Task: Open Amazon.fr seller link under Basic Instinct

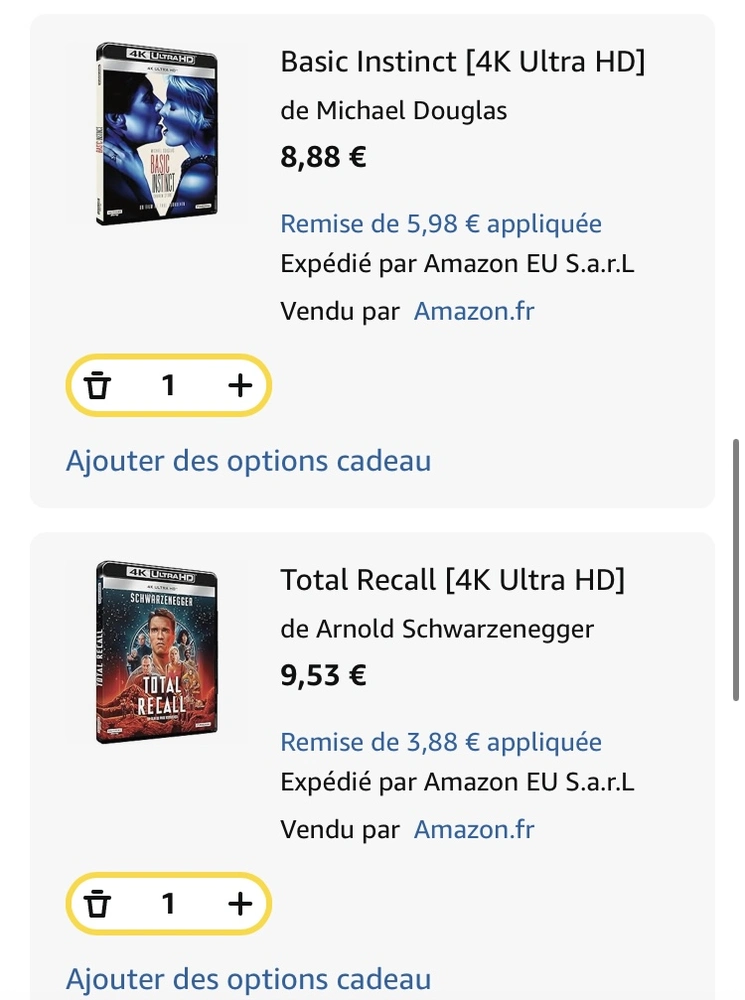Action: pyautogui.click(x=474, y=311)
